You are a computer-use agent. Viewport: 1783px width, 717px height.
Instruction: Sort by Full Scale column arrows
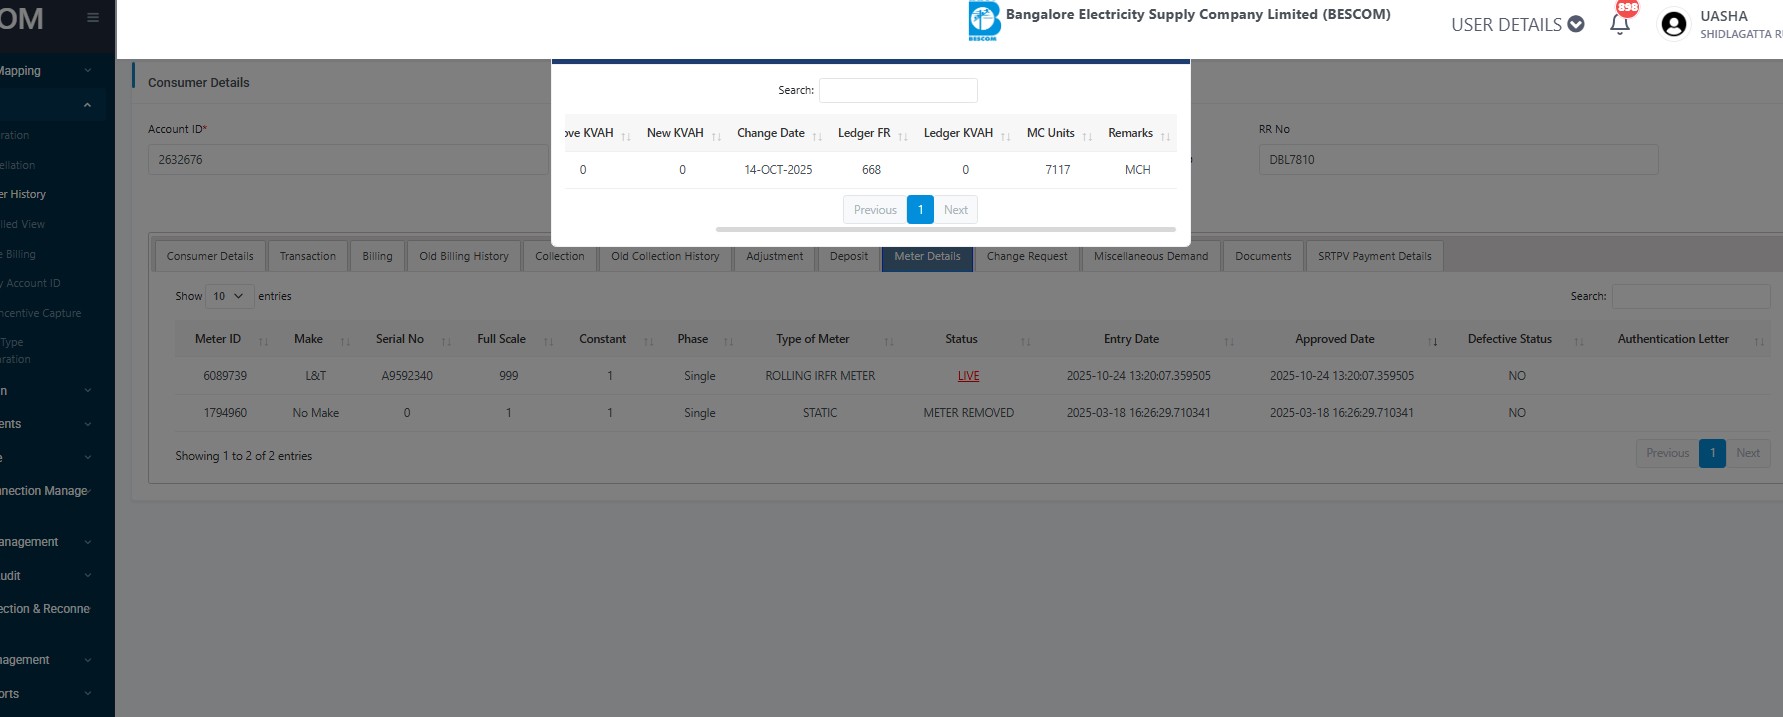tap(548, 341)
